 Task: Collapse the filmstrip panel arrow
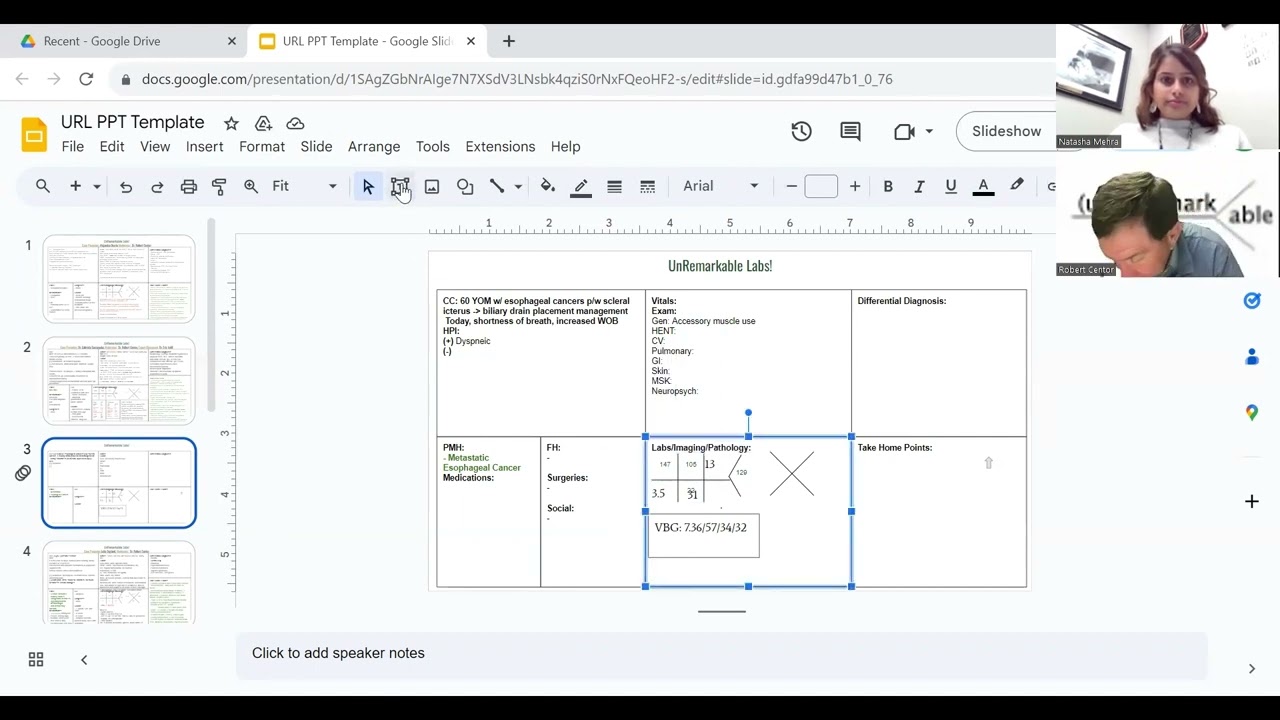tap(84, 659)
